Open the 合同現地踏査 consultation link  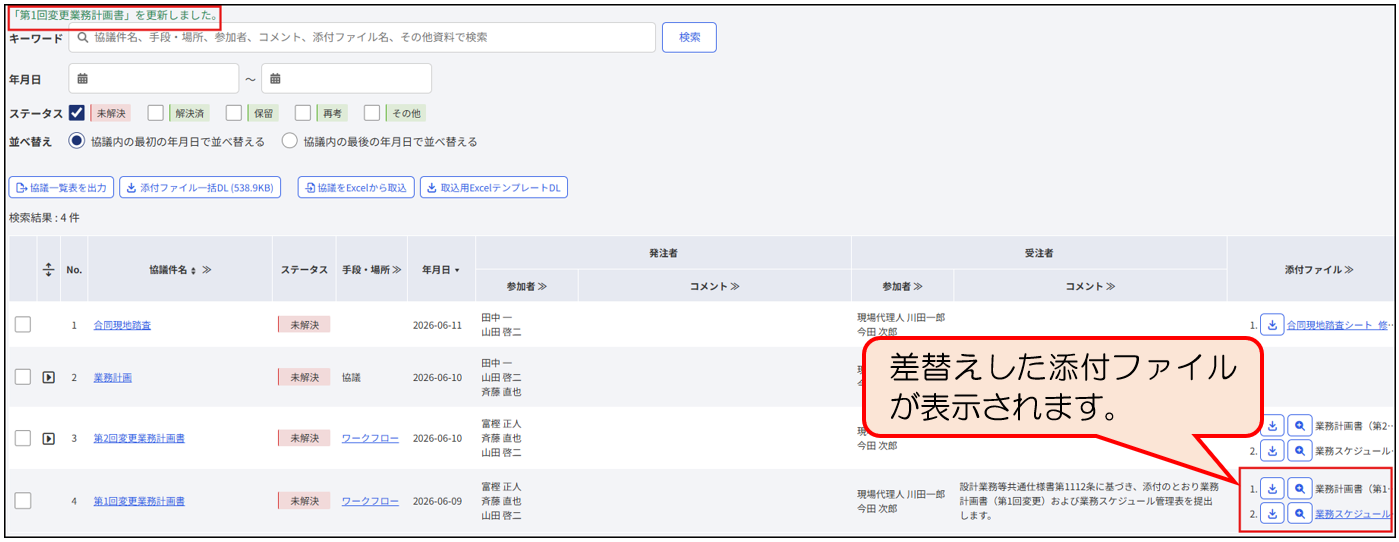tap(122, 325)
